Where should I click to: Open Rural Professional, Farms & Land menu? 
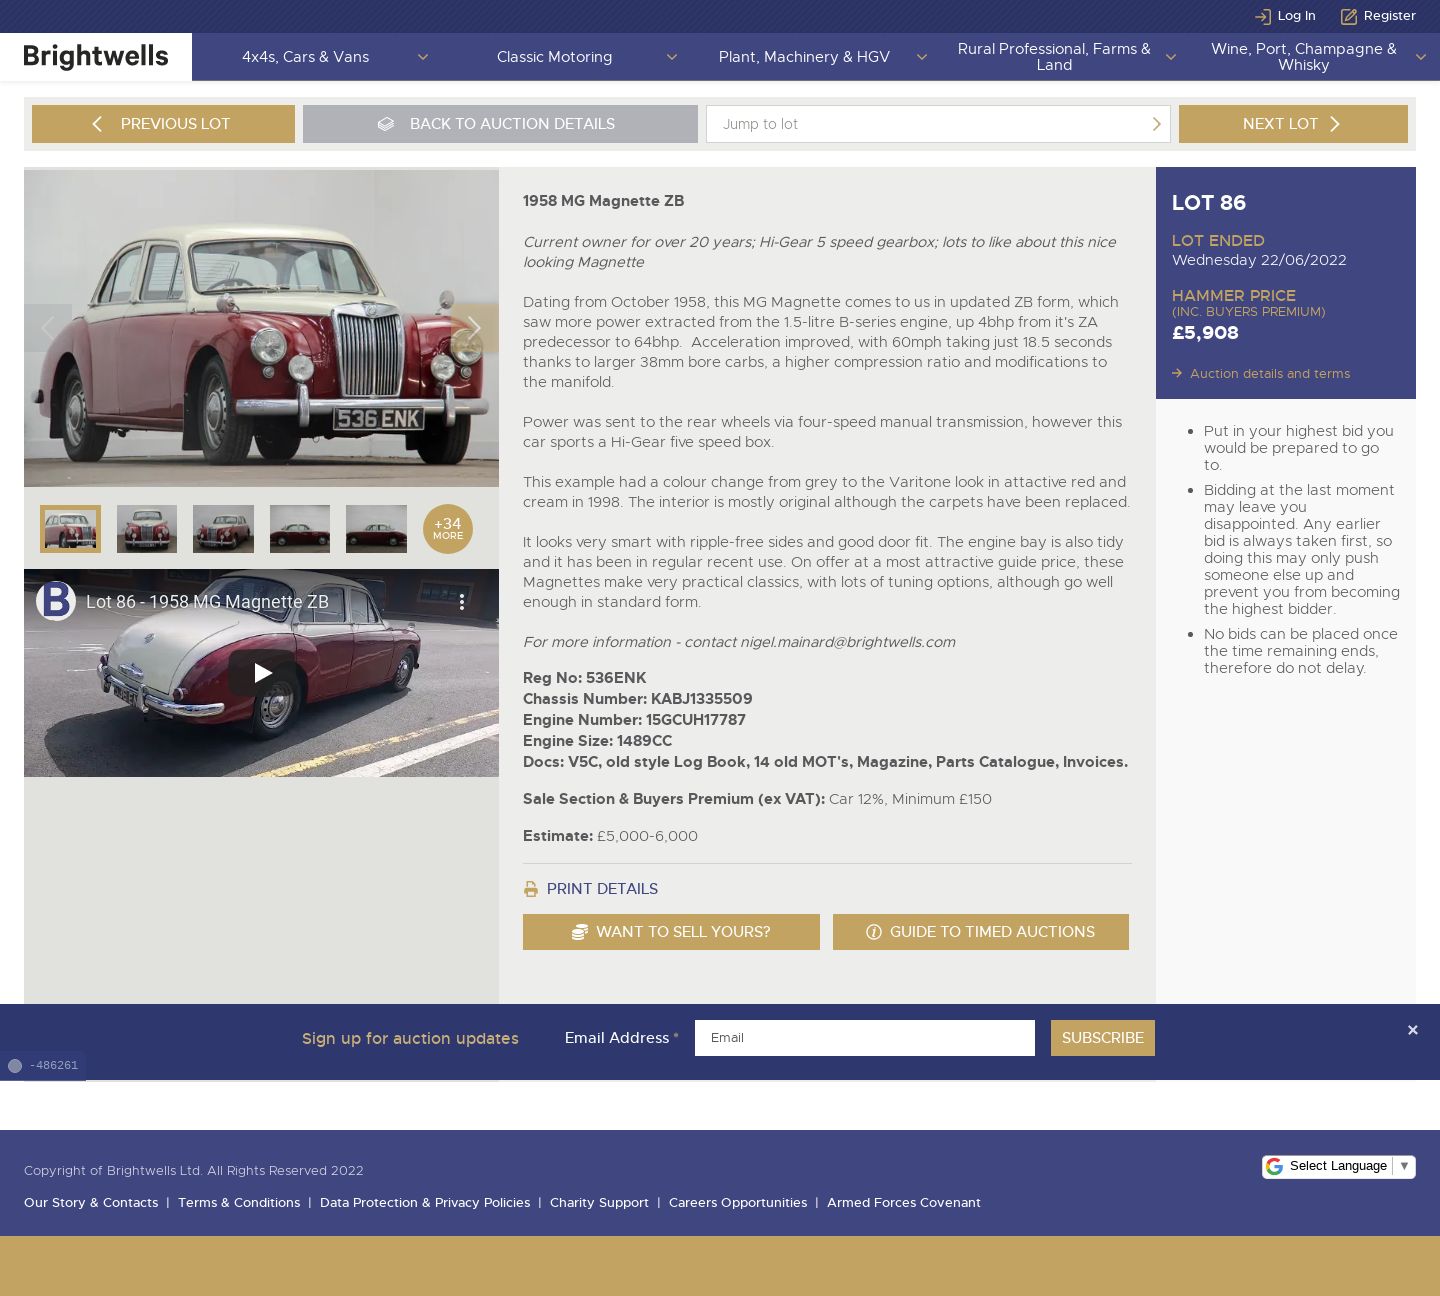click(1054, 57)
